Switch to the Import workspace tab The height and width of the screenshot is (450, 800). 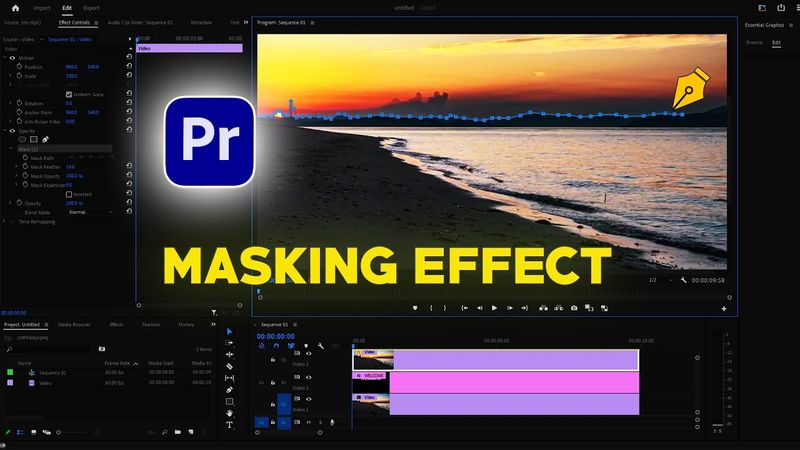point(42,8)
